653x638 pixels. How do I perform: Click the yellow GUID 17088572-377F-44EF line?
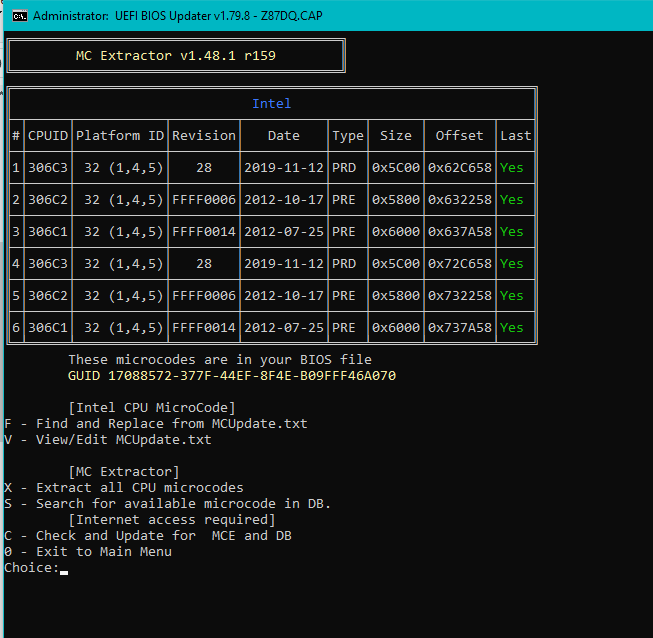point(232,376)
